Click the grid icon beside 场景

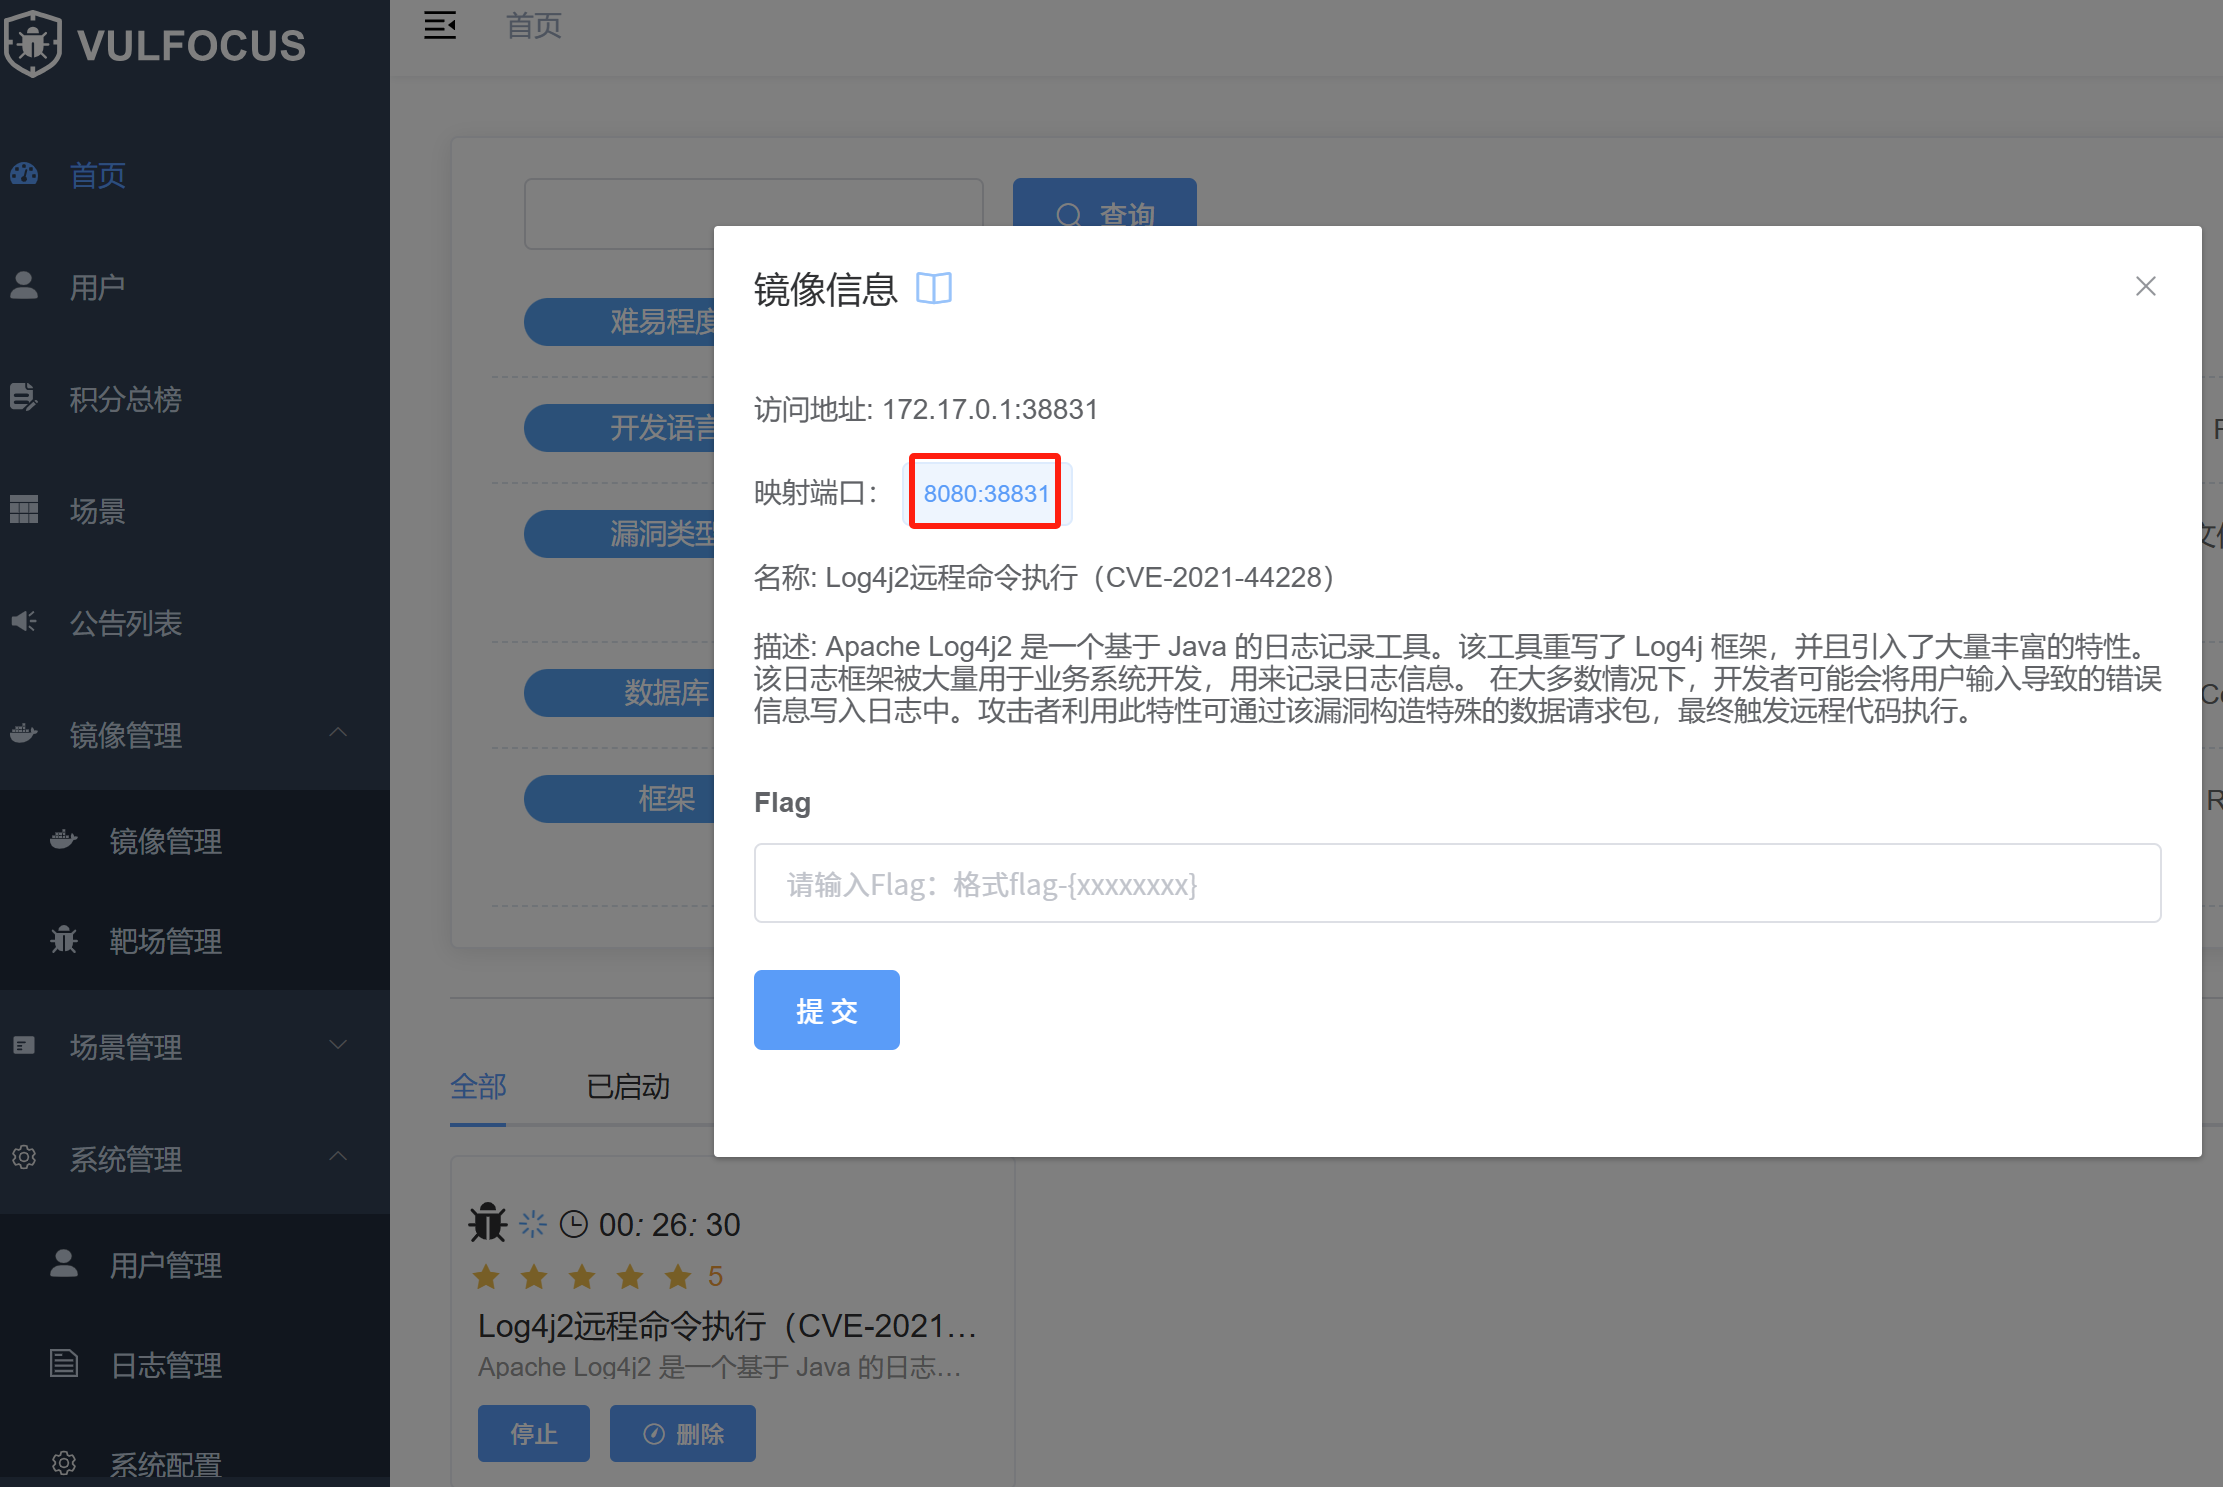(24, 509)
